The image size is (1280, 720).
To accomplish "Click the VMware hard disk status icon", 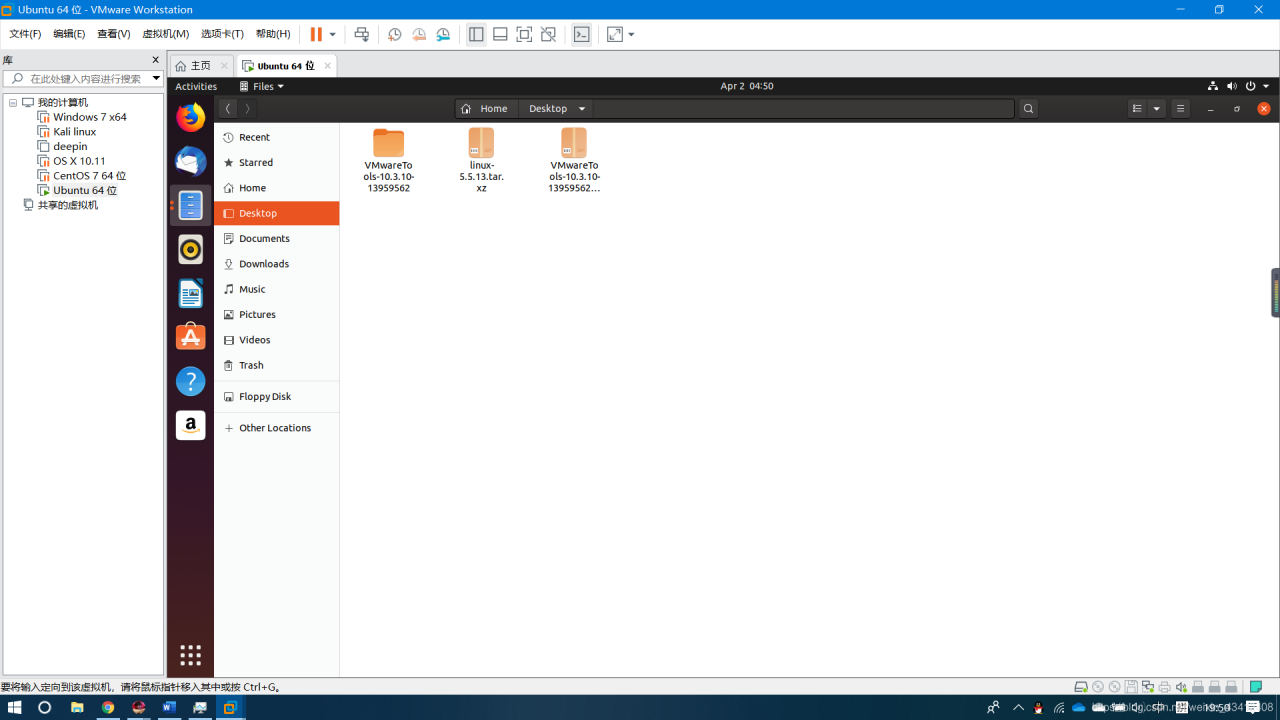I will pyautogui.click(x=1081, y=687).
